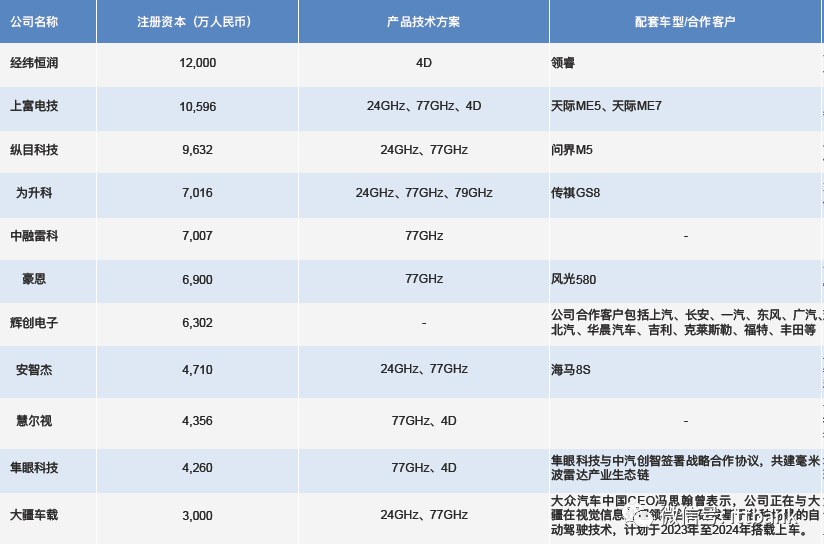Image resolution: width=824 pixels, height=552 pixels.
Task: Click capital value 6,302
Action: click(x=198, y=323)
